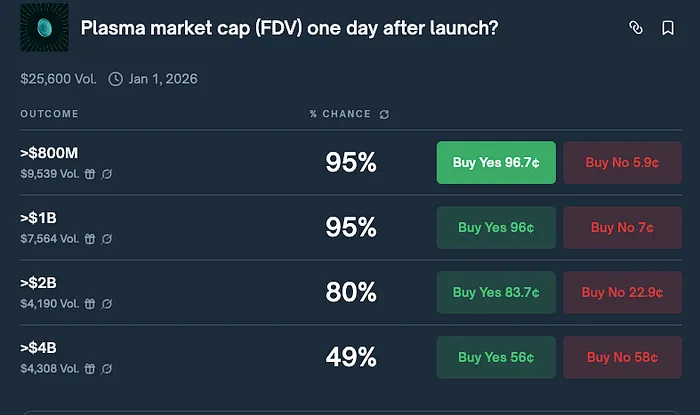Expand the >$4B outcome row
This screenshot has width=700, height=415.
click(x=351, y=357)
